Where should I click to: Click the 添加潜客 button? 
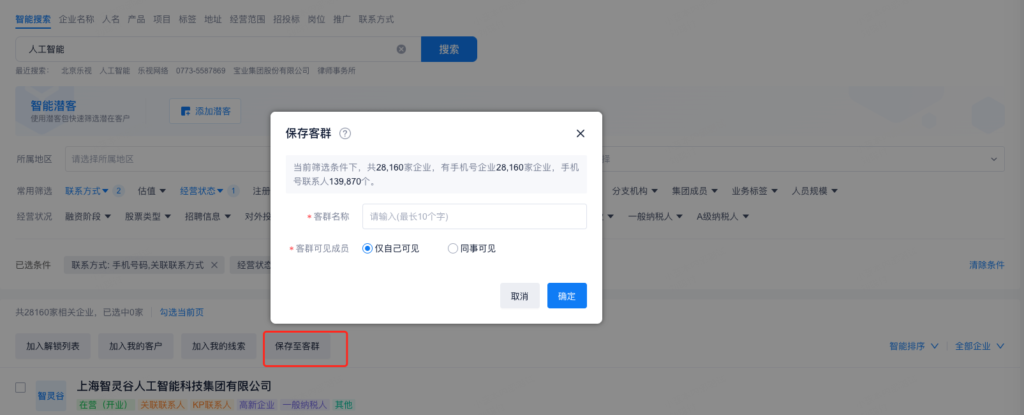coord(205,111)
